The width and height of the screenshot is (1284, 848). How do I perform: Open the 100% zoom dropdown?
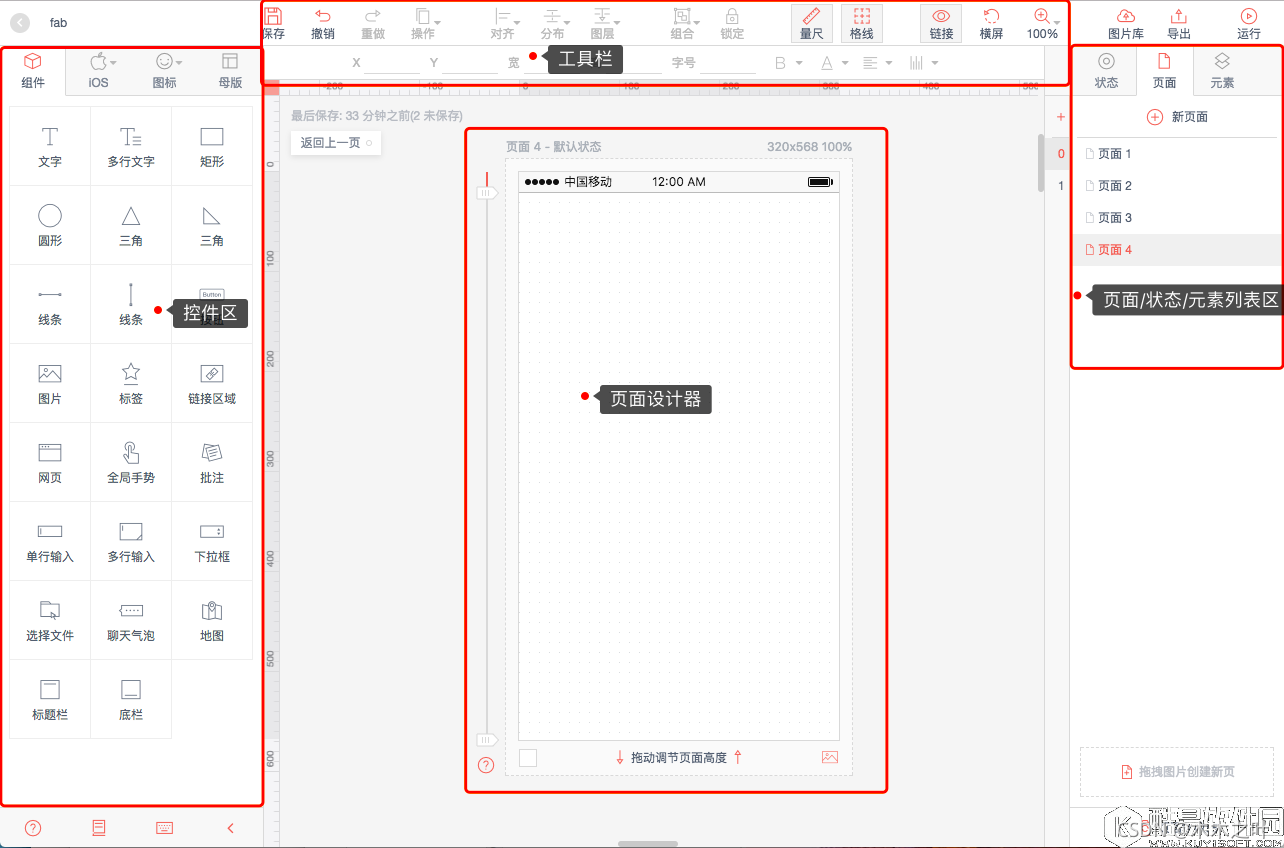(x=1042, y=24)
